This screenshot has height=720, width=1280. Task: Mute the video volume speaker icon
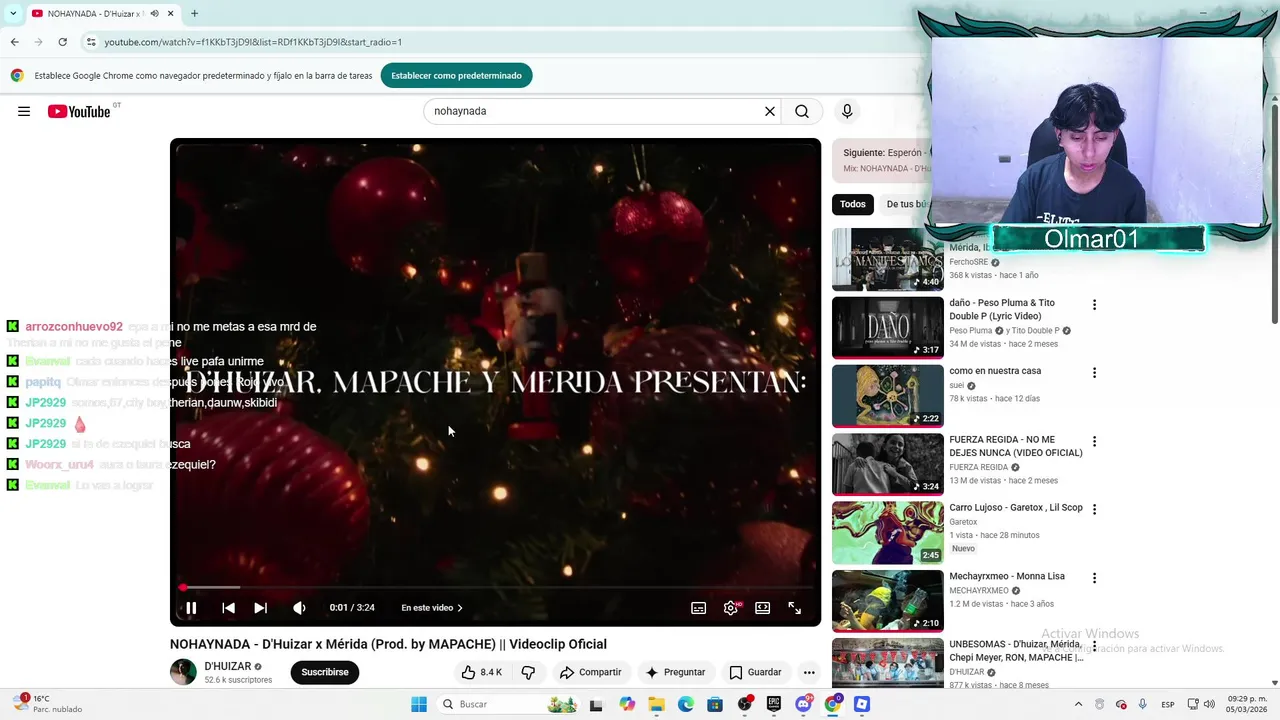click(x=299, y=608)
